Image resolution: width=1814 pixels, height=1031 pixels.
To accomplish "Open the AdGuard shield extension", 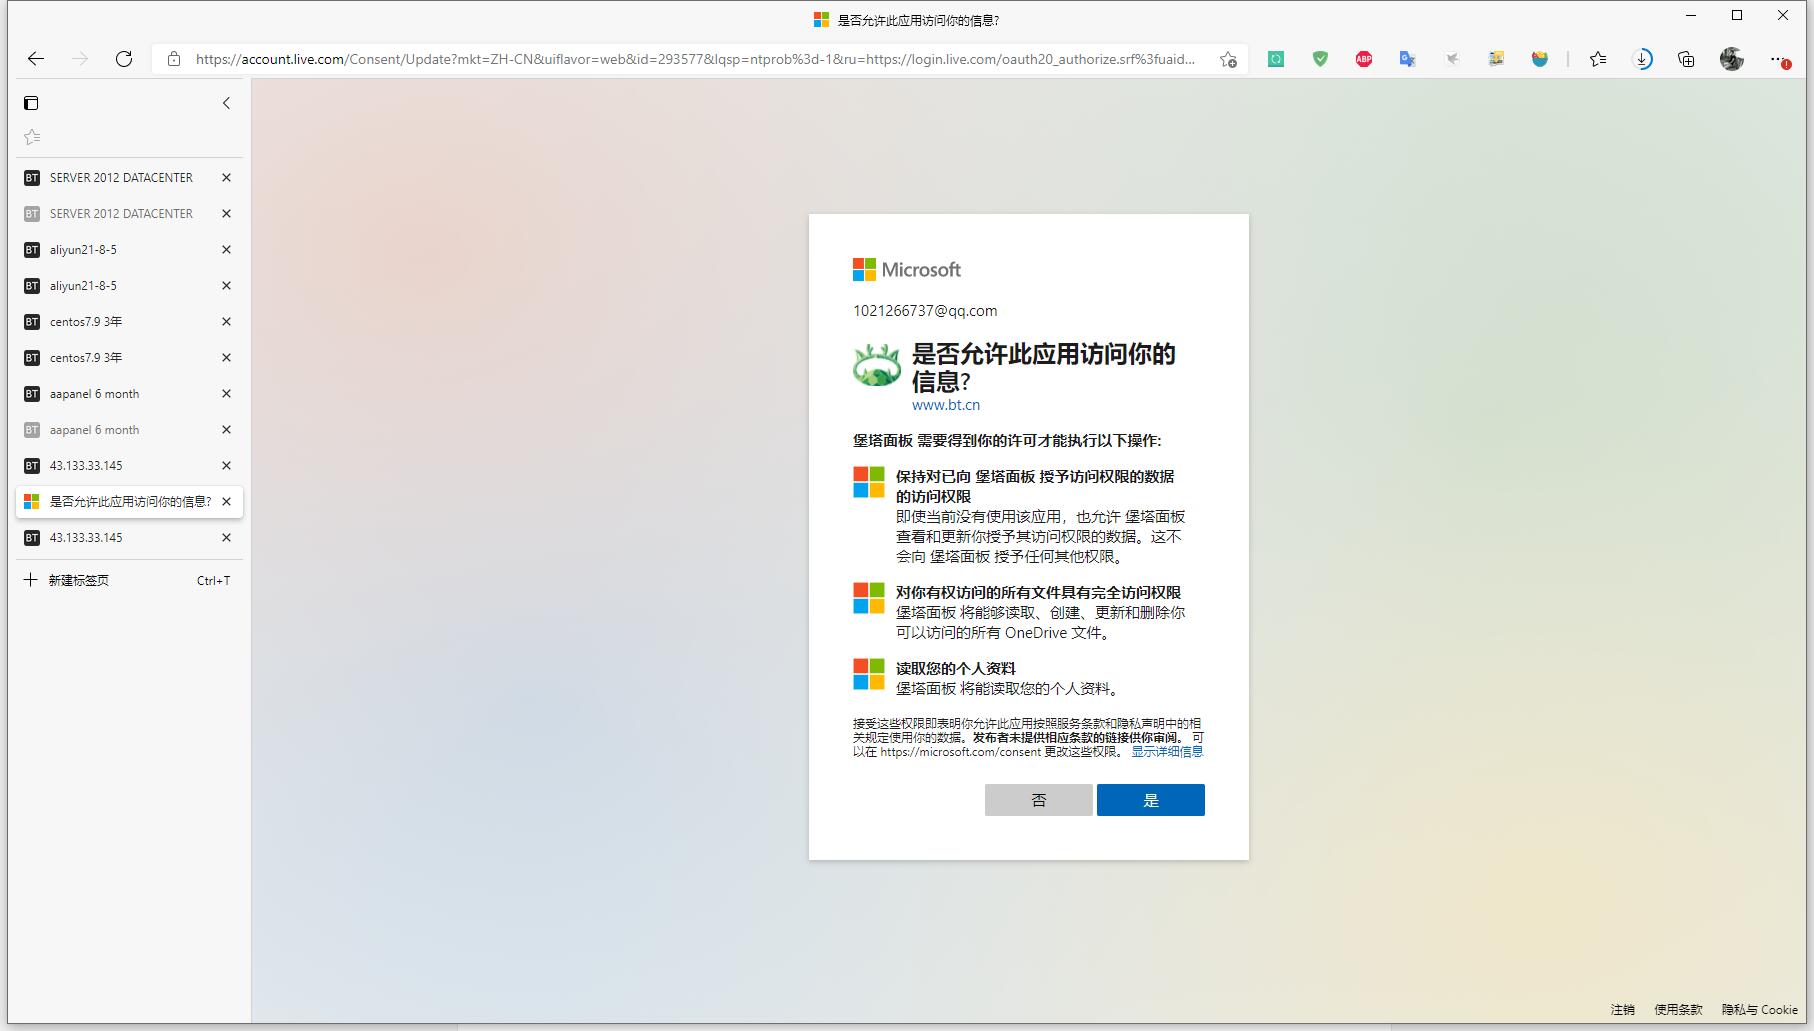I will tap(1320, 59).
